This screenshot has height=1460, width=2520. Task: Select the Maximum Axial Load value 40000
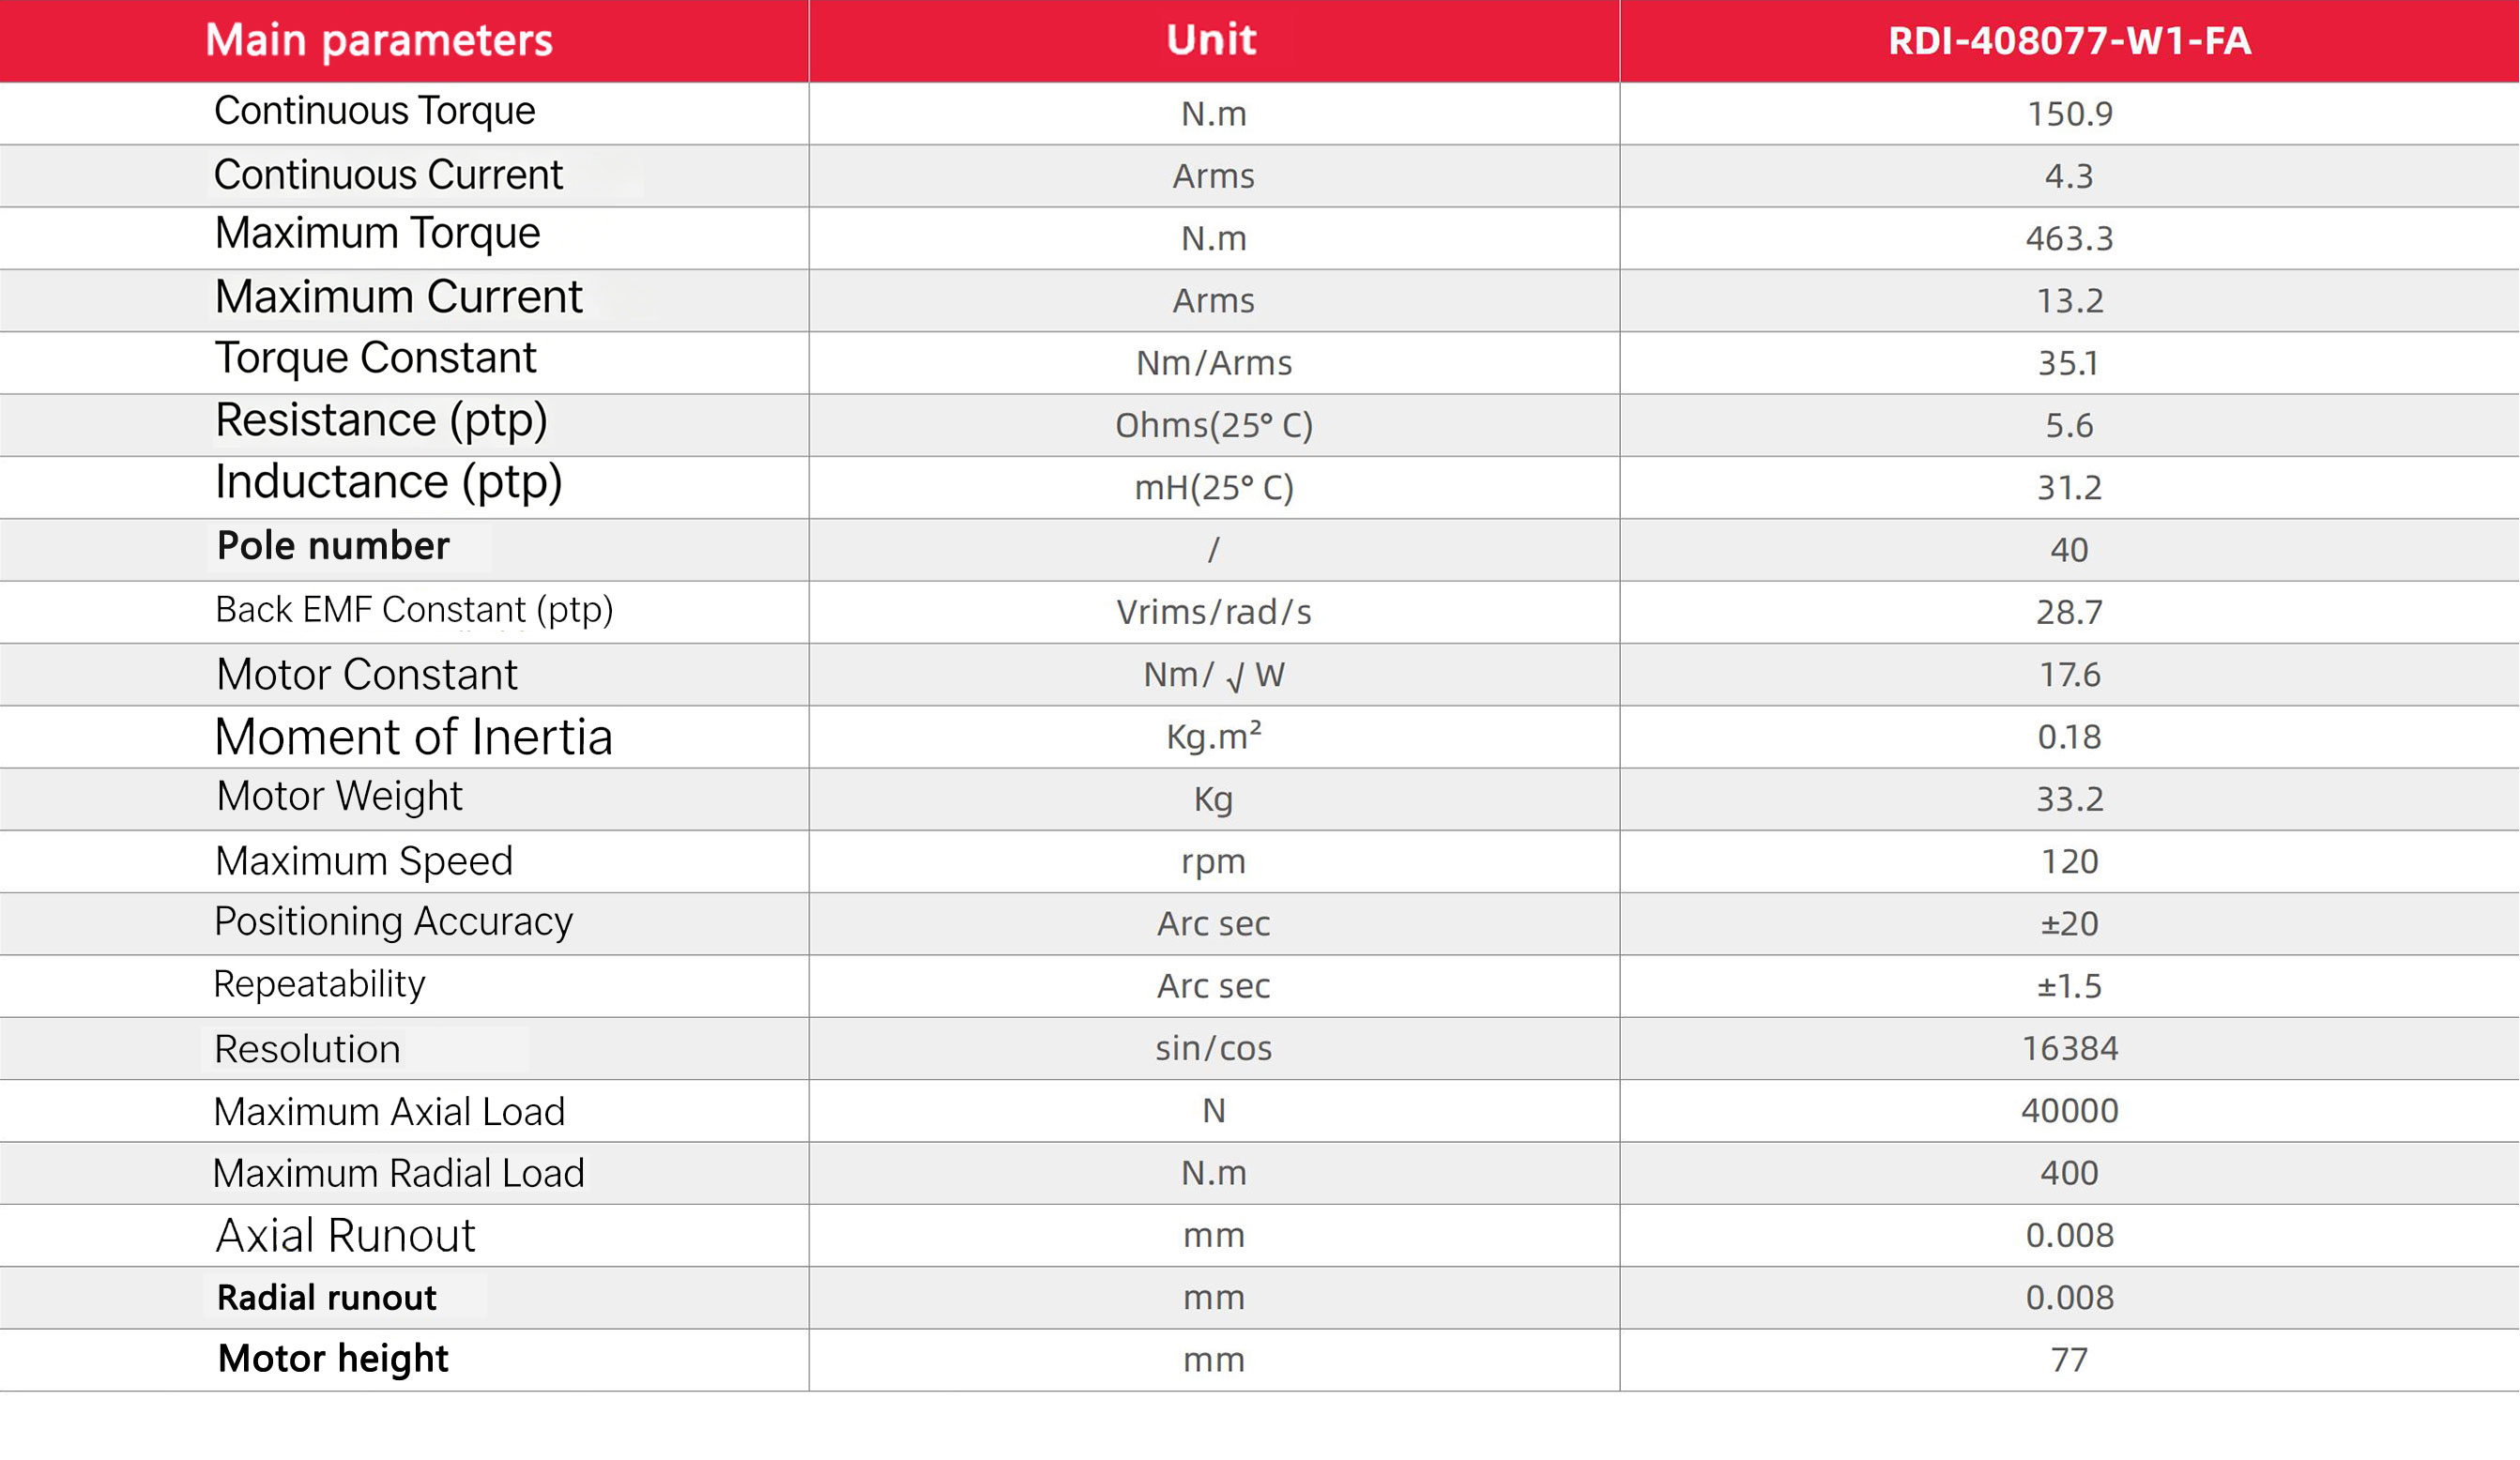click(2069, 1111)
